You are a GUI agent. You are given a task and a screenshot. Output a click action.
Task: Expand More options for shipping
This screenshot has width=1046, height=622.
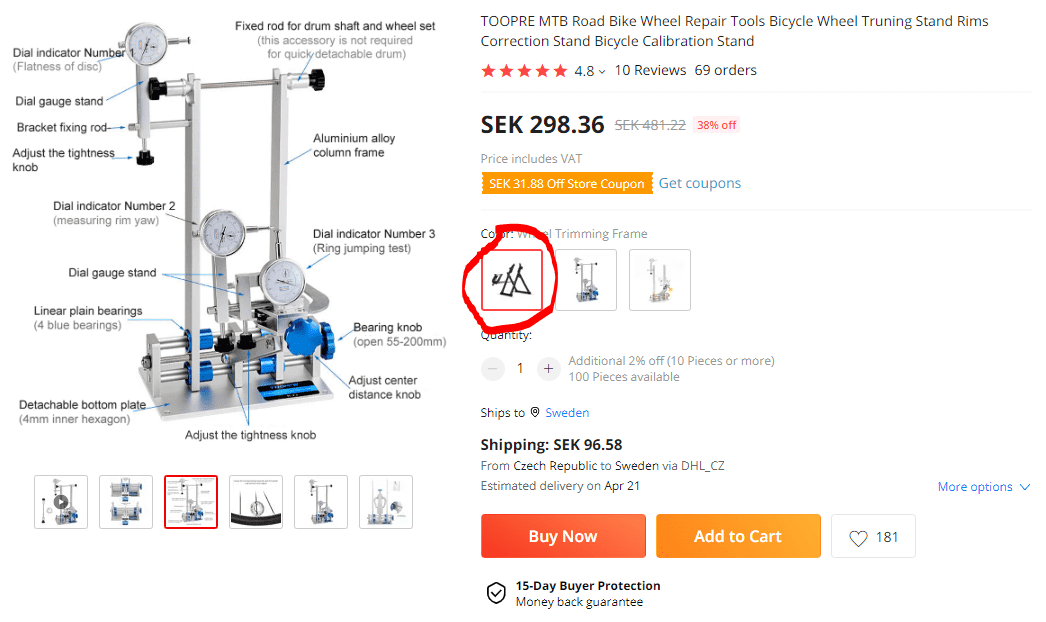[x=983, y=487]
